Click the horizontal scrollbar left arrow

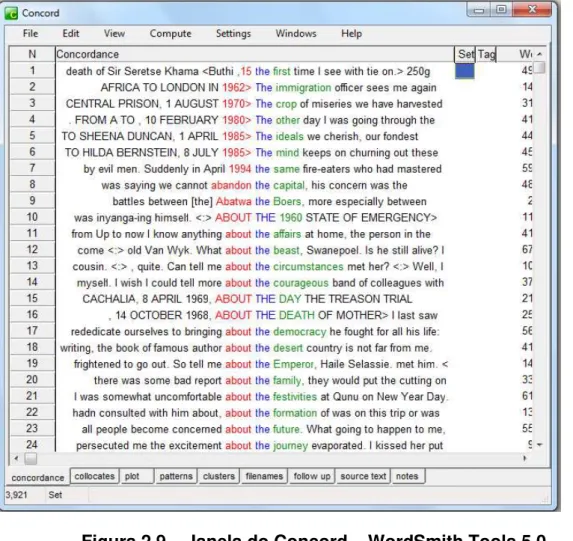pyautogui.click(x=16, y=458)
